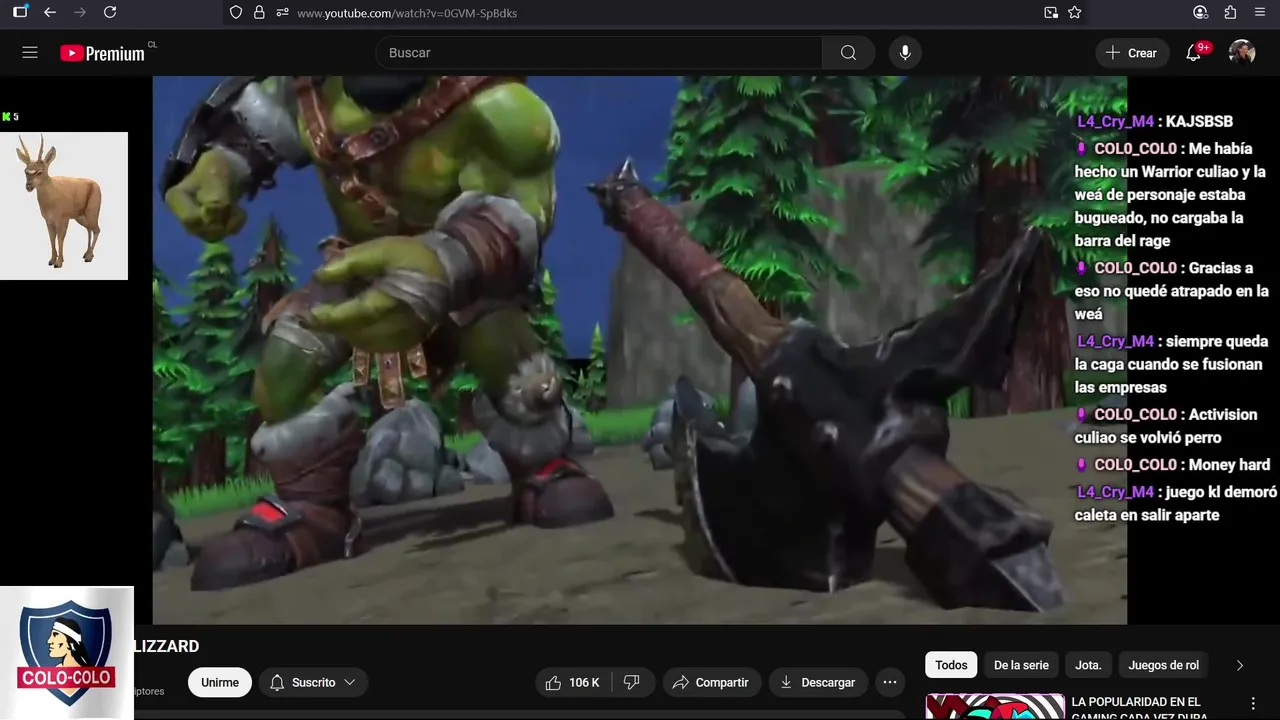Screen dimensions: 1280x720
Task: Go forward with the browser arrow
Action: [80, 12]
